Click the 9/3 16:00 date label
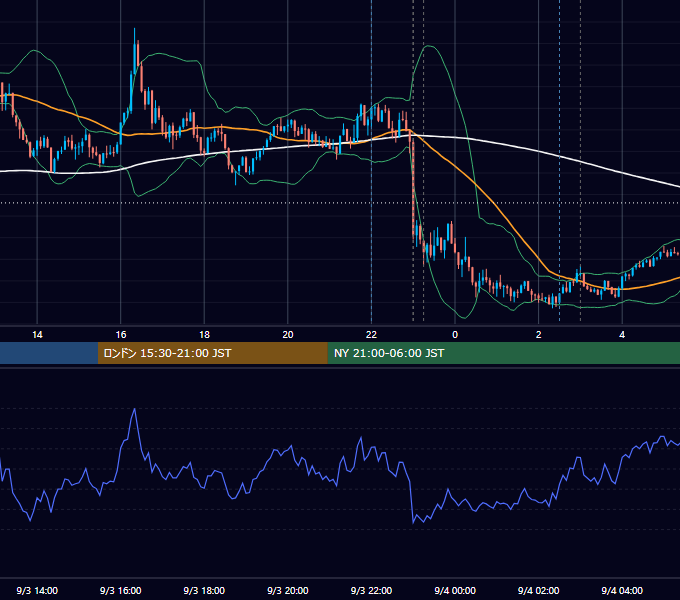Screen dimensions: 680x600 pos(121,590)
